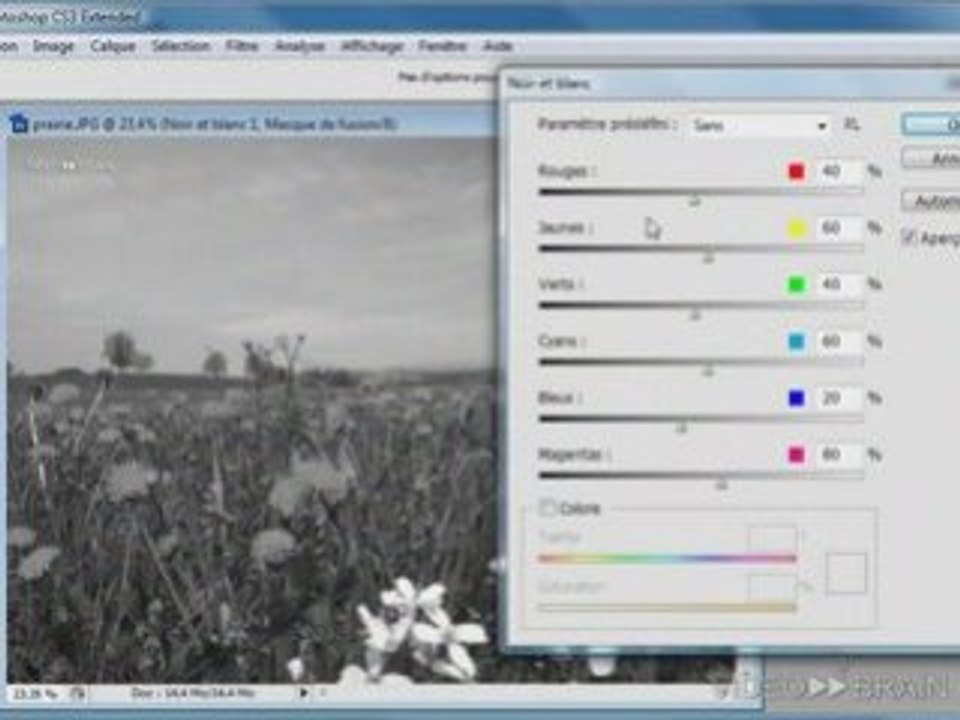Open the Analyse menu

click(x=299, y=46)
